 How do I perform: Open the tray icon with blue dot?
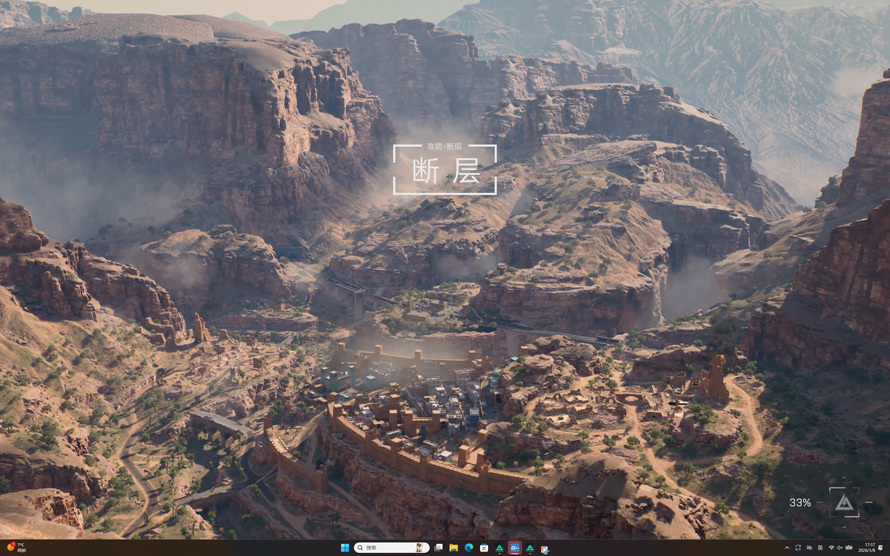[798, 548]
